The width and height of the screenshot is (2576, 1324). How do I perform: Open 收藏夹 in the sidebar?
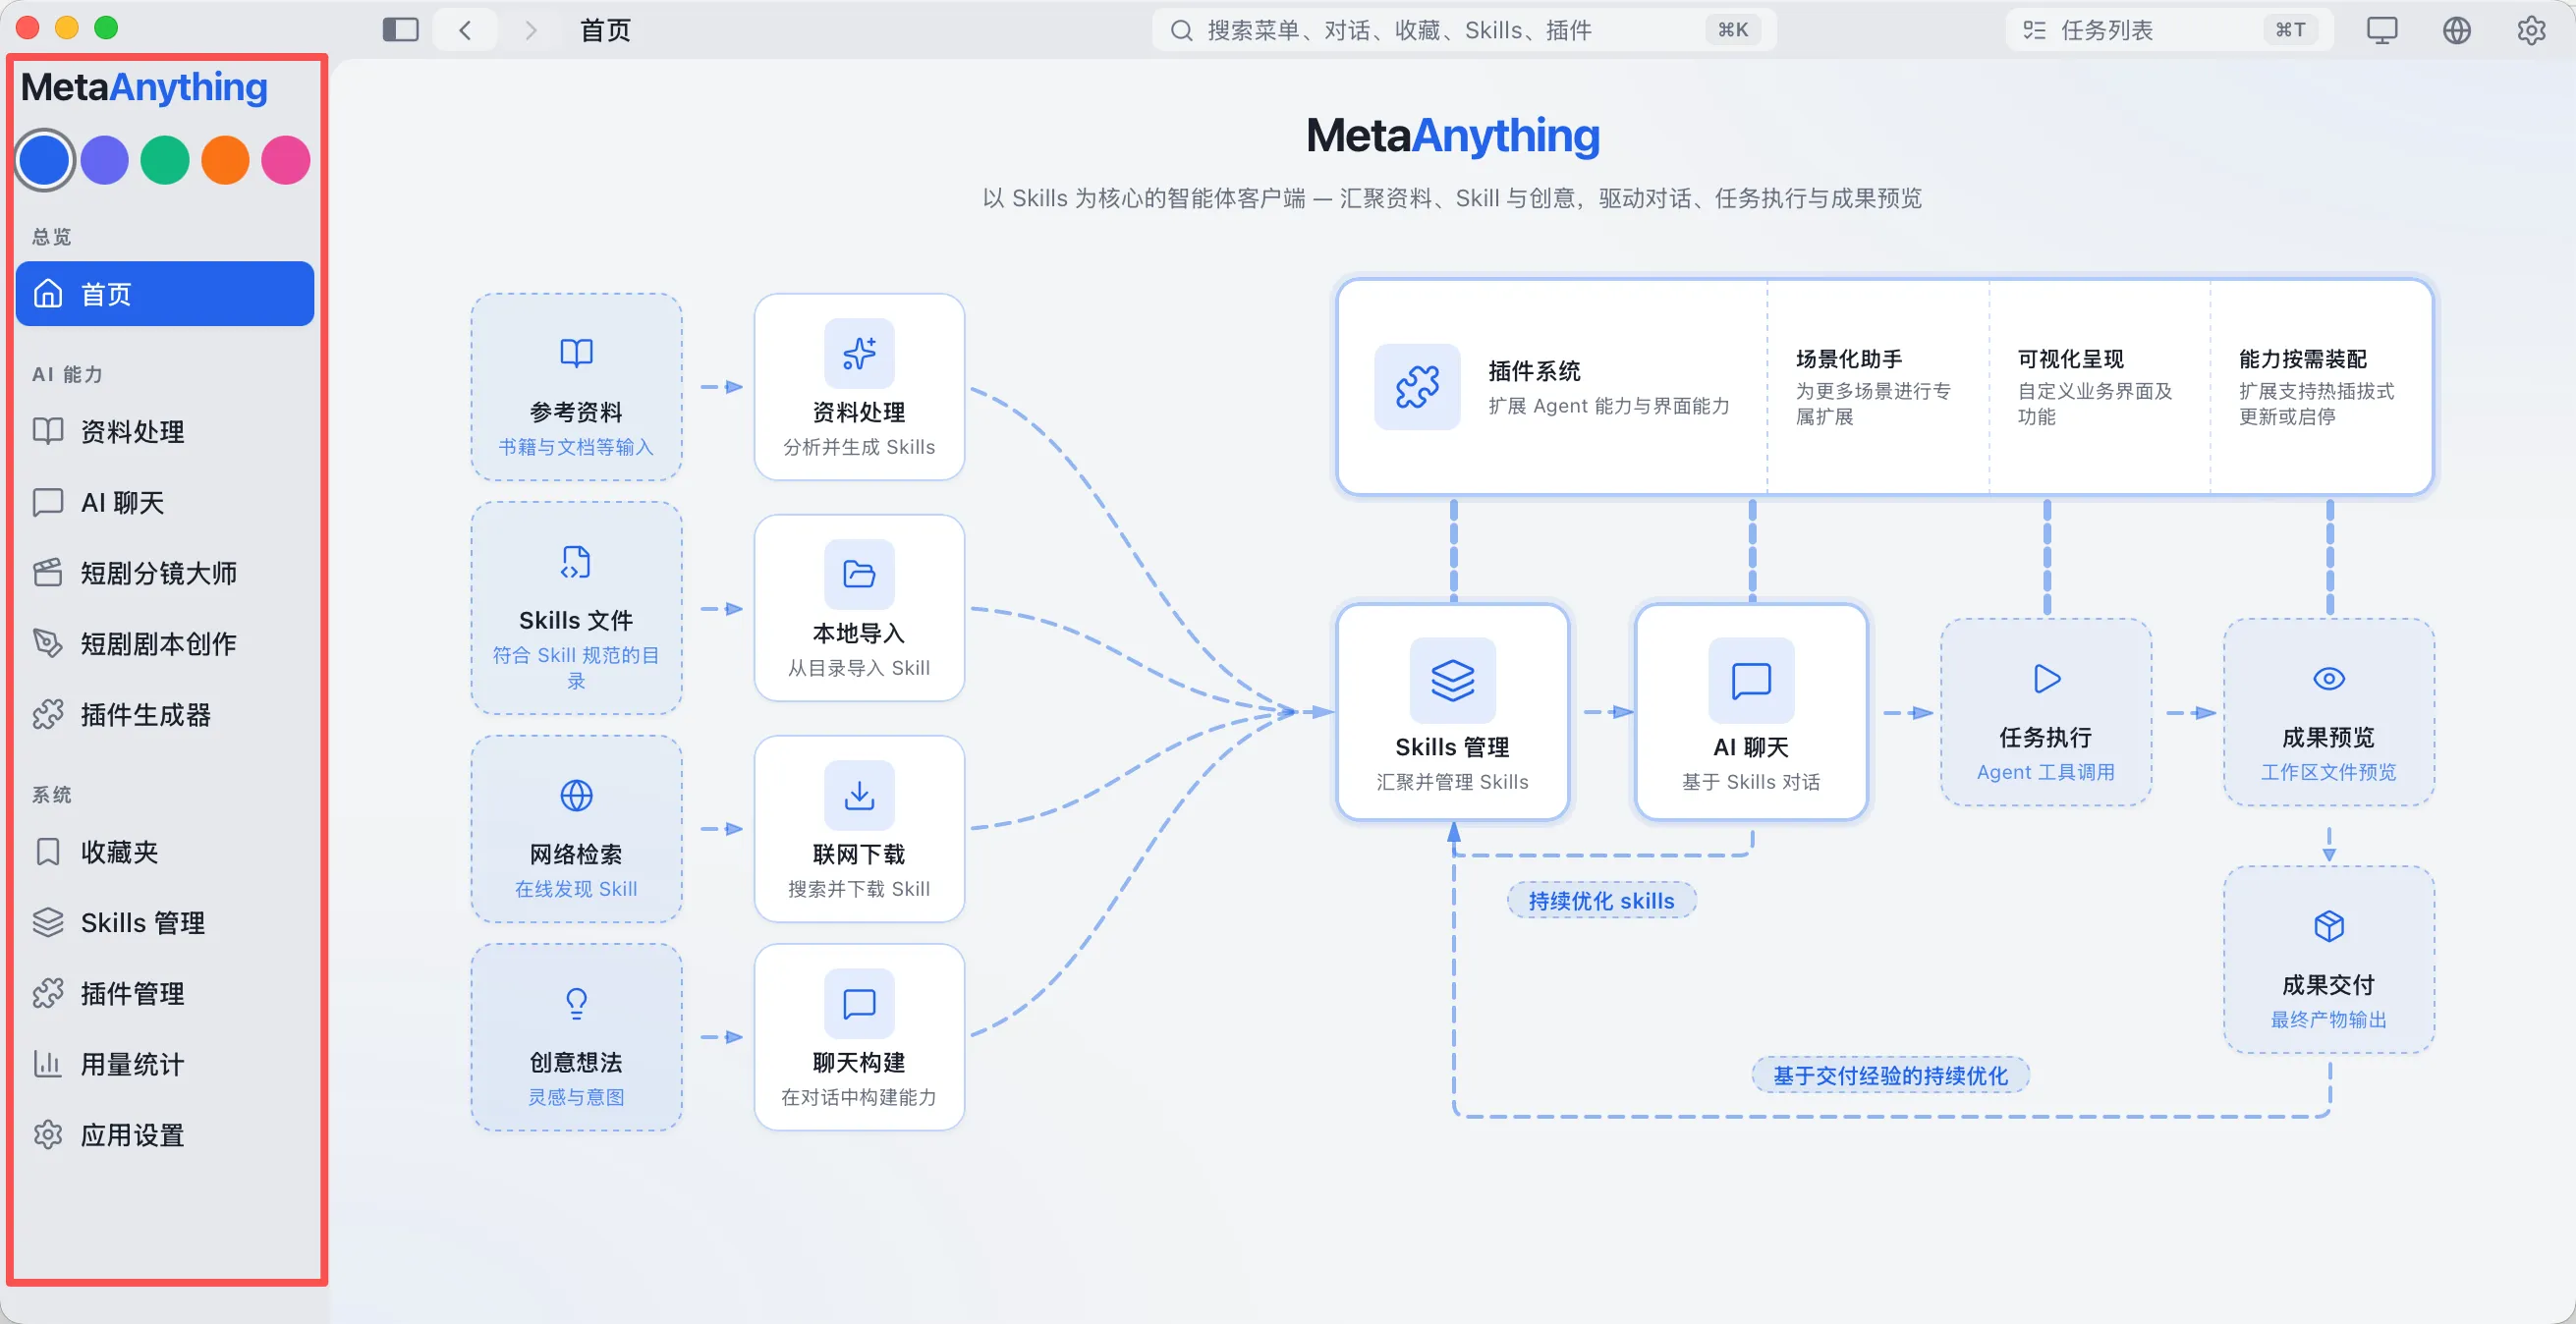[x=165, y=852]
